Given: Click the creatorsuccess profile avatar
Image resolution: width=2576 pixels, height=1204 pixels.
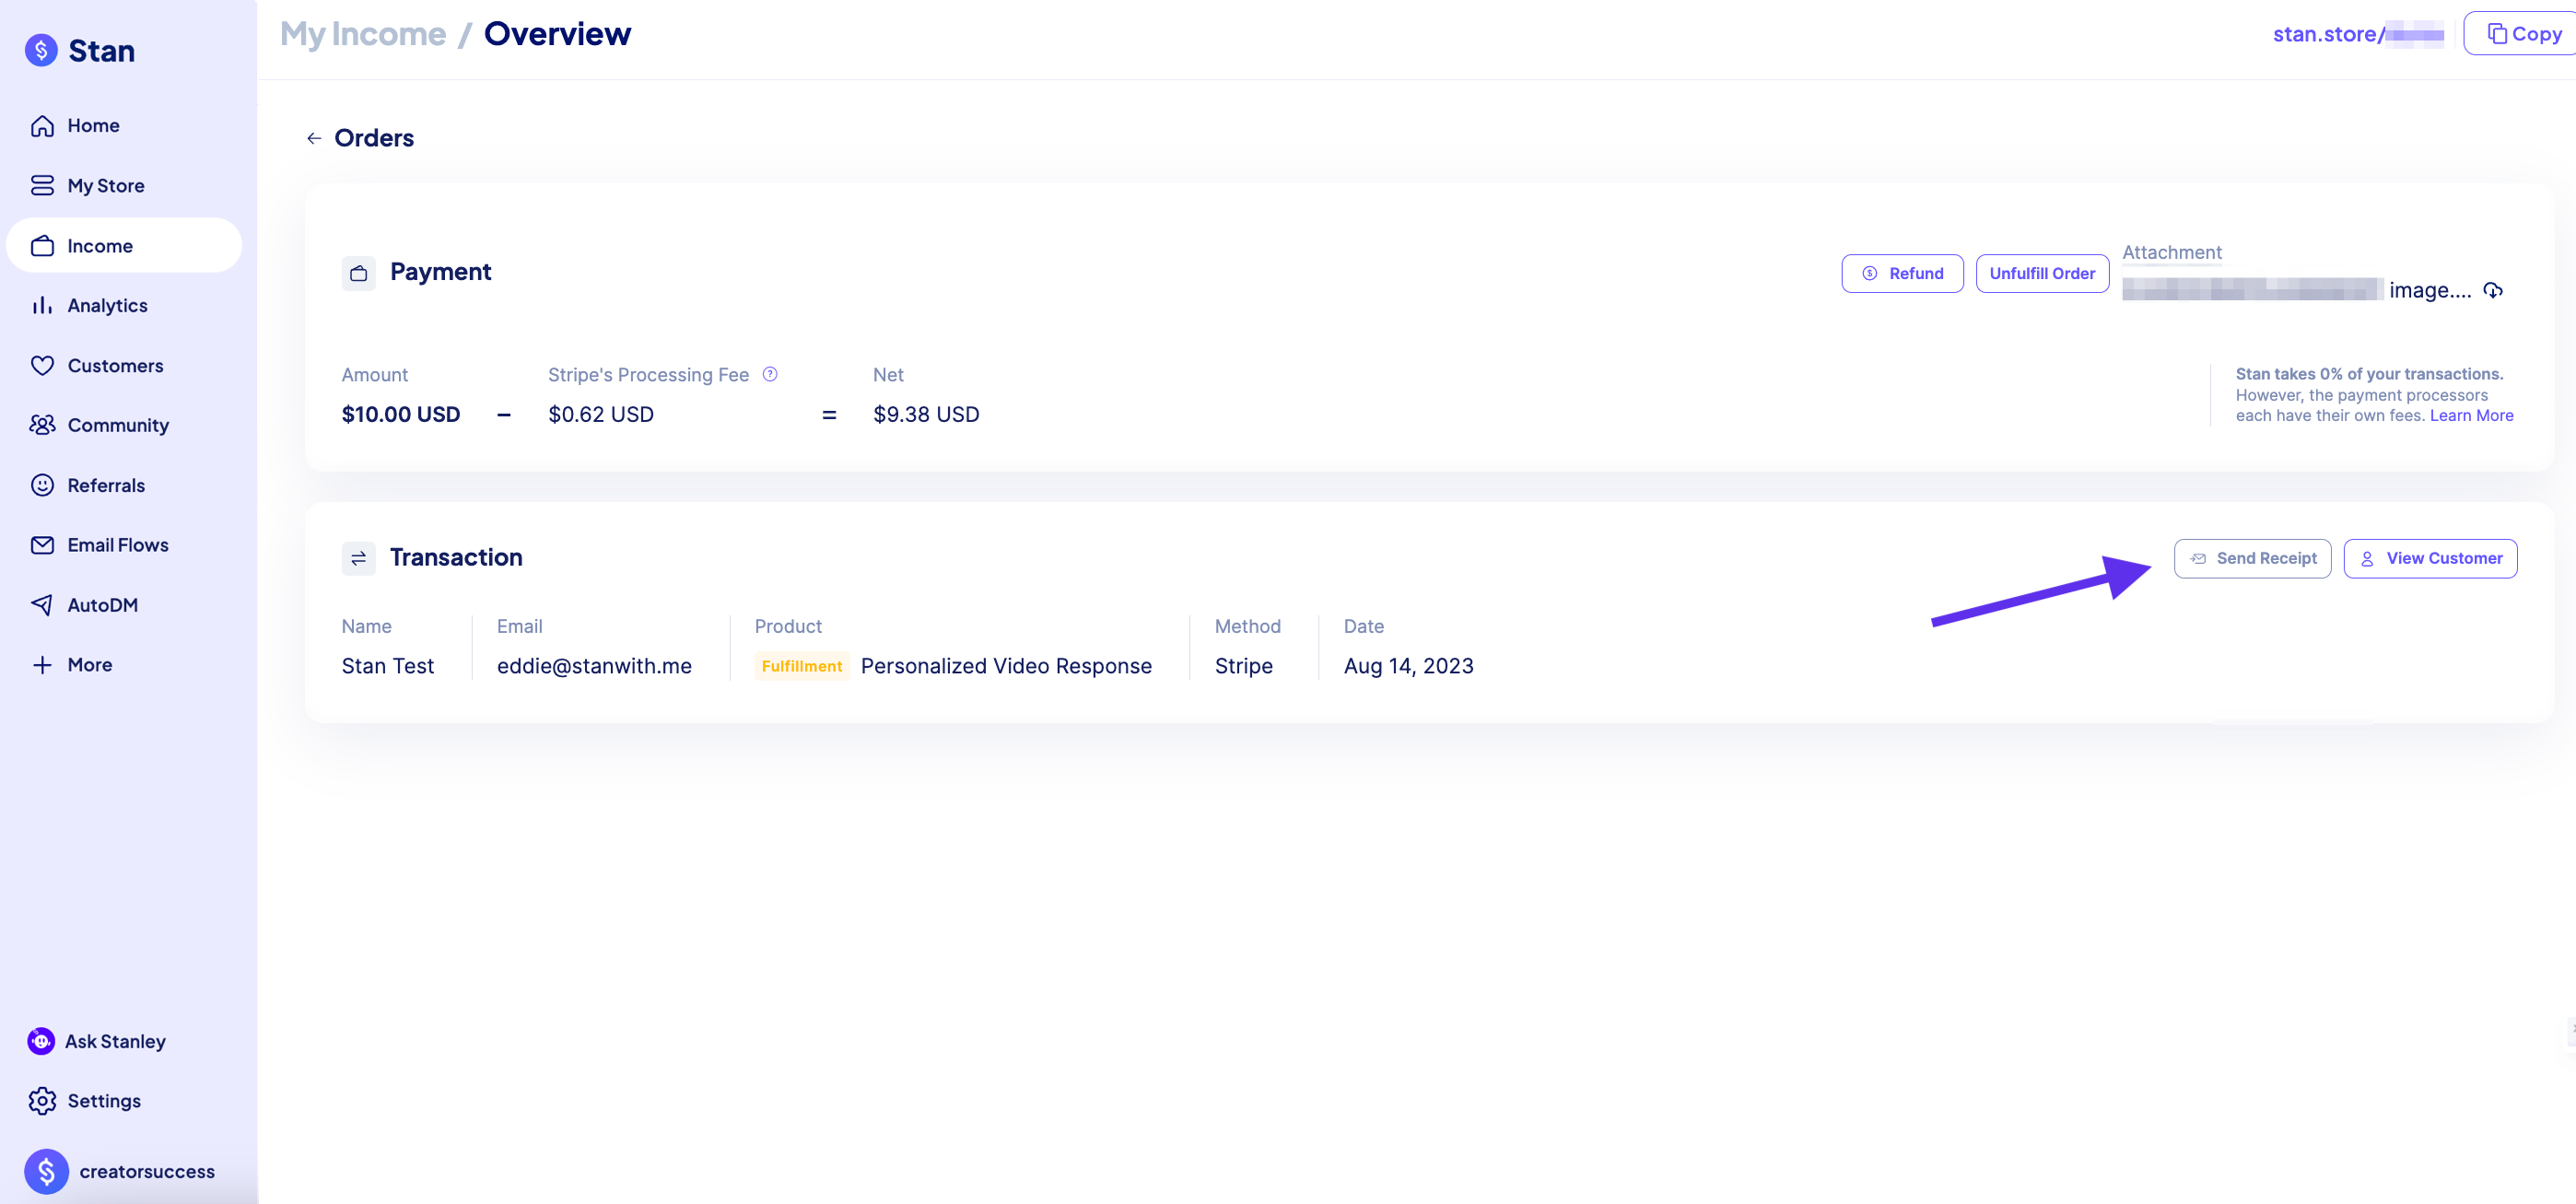Looking at the screenshot, I should (46, 1171).
